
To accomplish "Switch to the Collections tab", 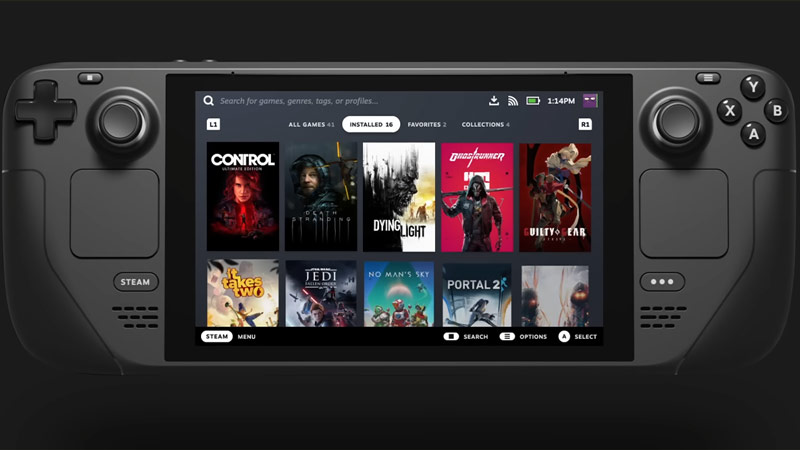I will 485,124.
